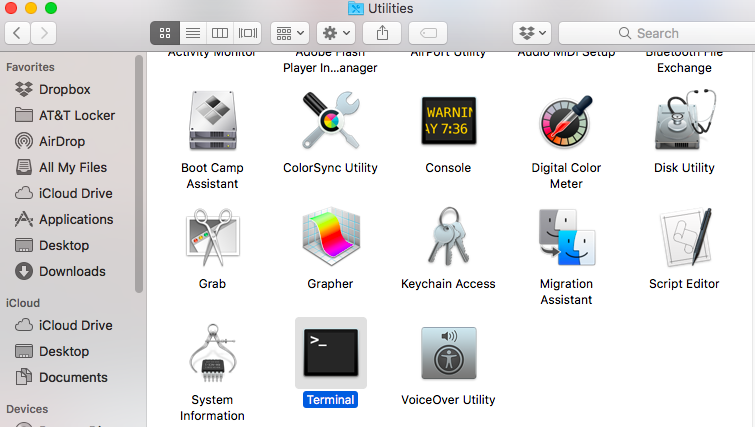This screenshot has height=427, width=755.
Task: Open the Action gear menu
Action: [336, 33]
